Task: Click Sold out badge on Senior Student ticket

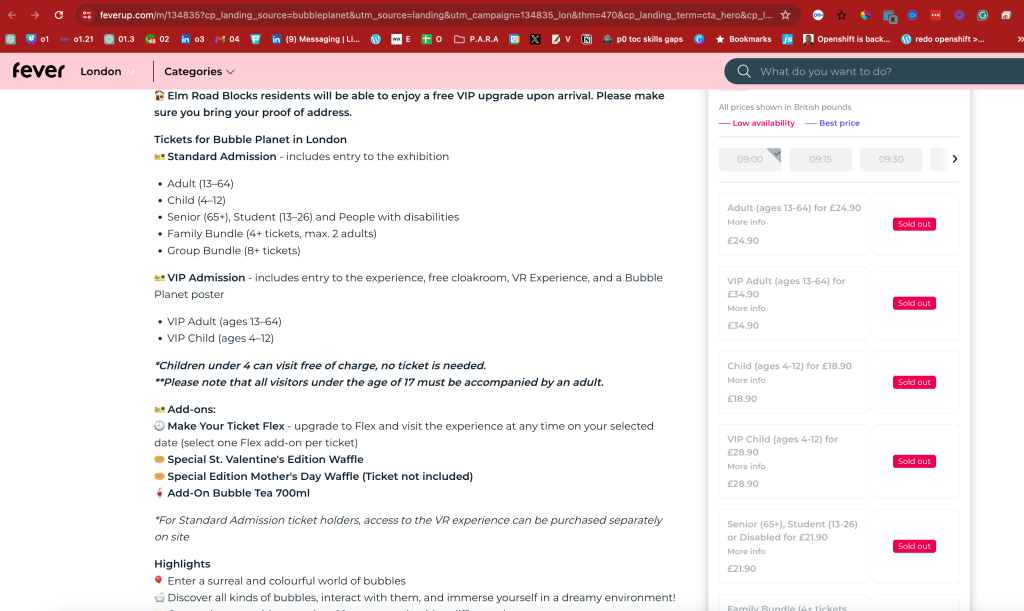Action: pos(914,546)
